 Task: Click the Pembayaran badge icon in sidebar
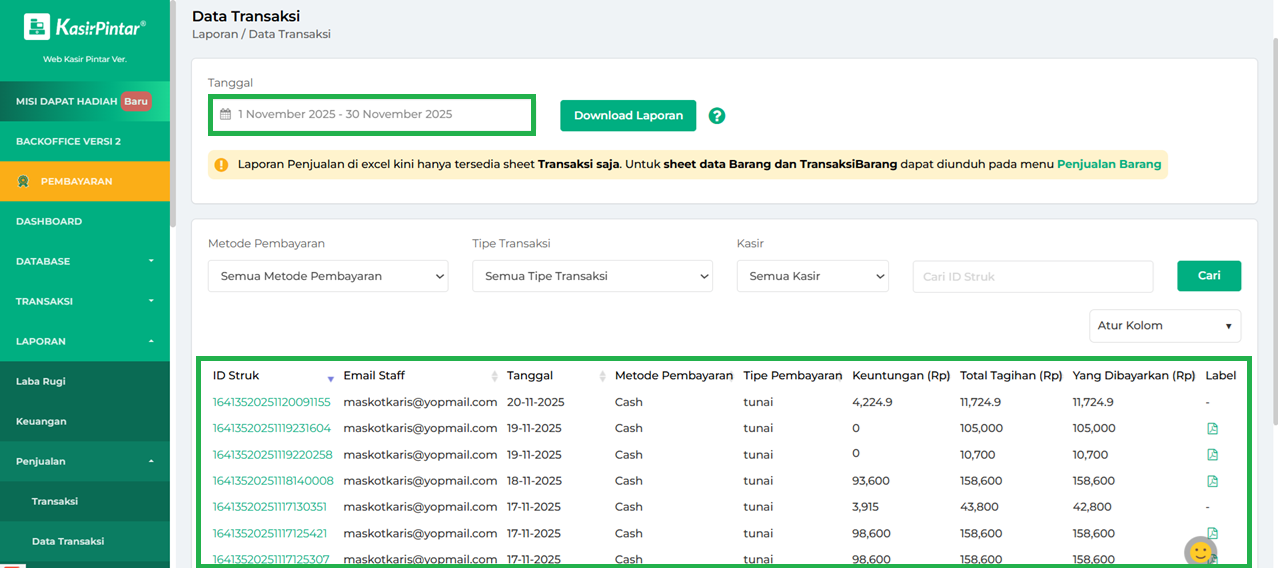tap(23, 182)
